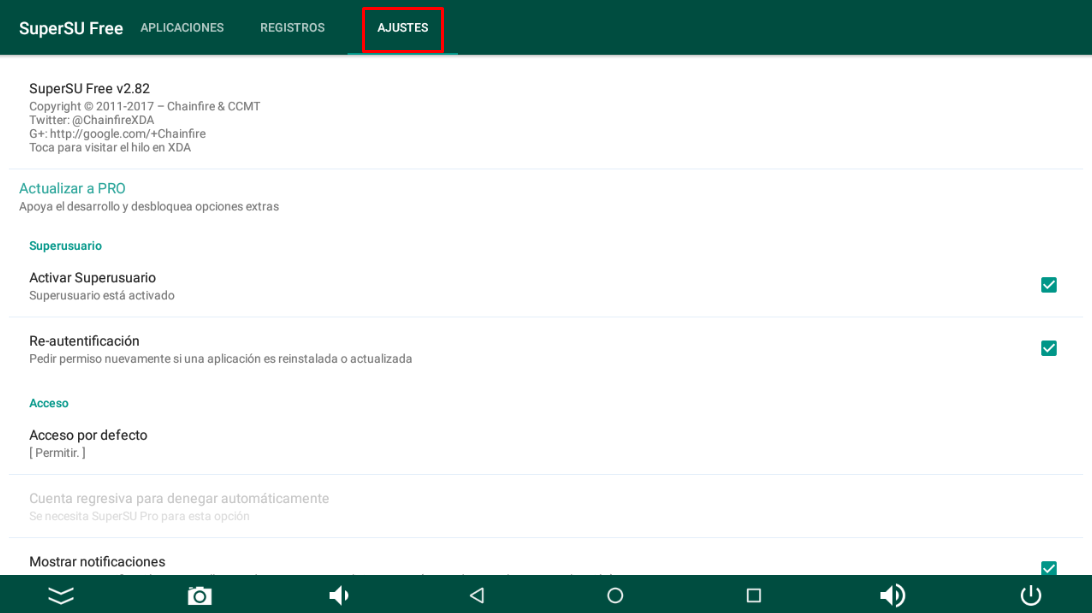Screen dimensions: 1092x613
Task: Switch to the APLICACIONES tab
Action: [182, 28]
